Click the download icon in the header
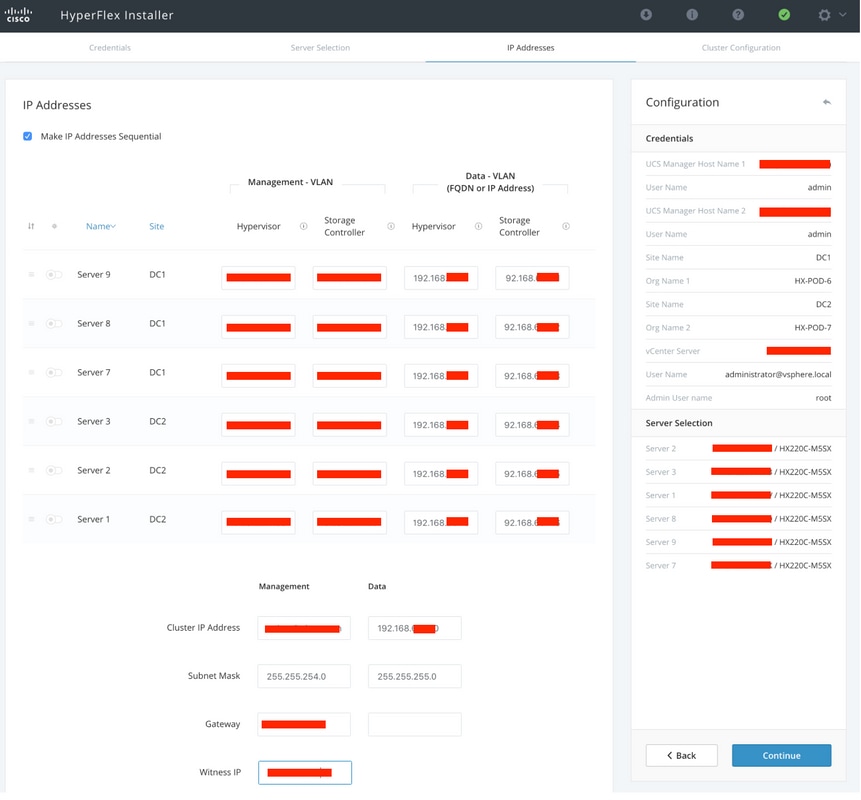Screen dimensions: 861x800 click(x=646, y=15)
